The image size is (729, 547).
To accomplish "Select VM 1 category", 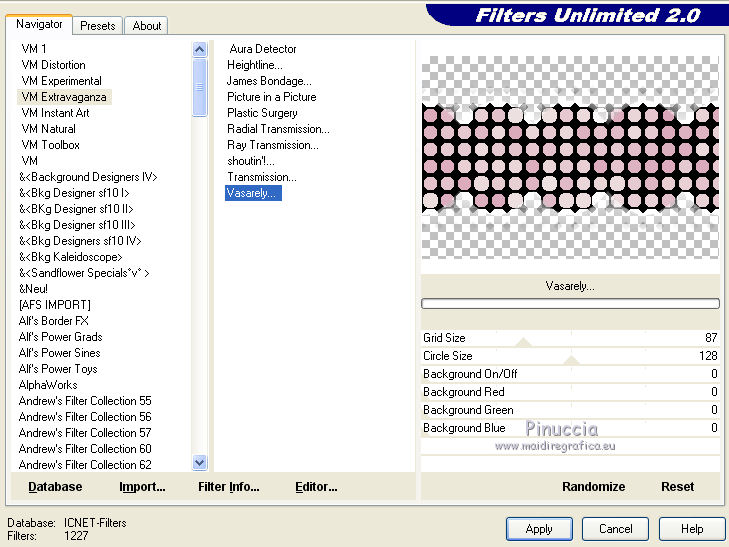I will [34, 49].
